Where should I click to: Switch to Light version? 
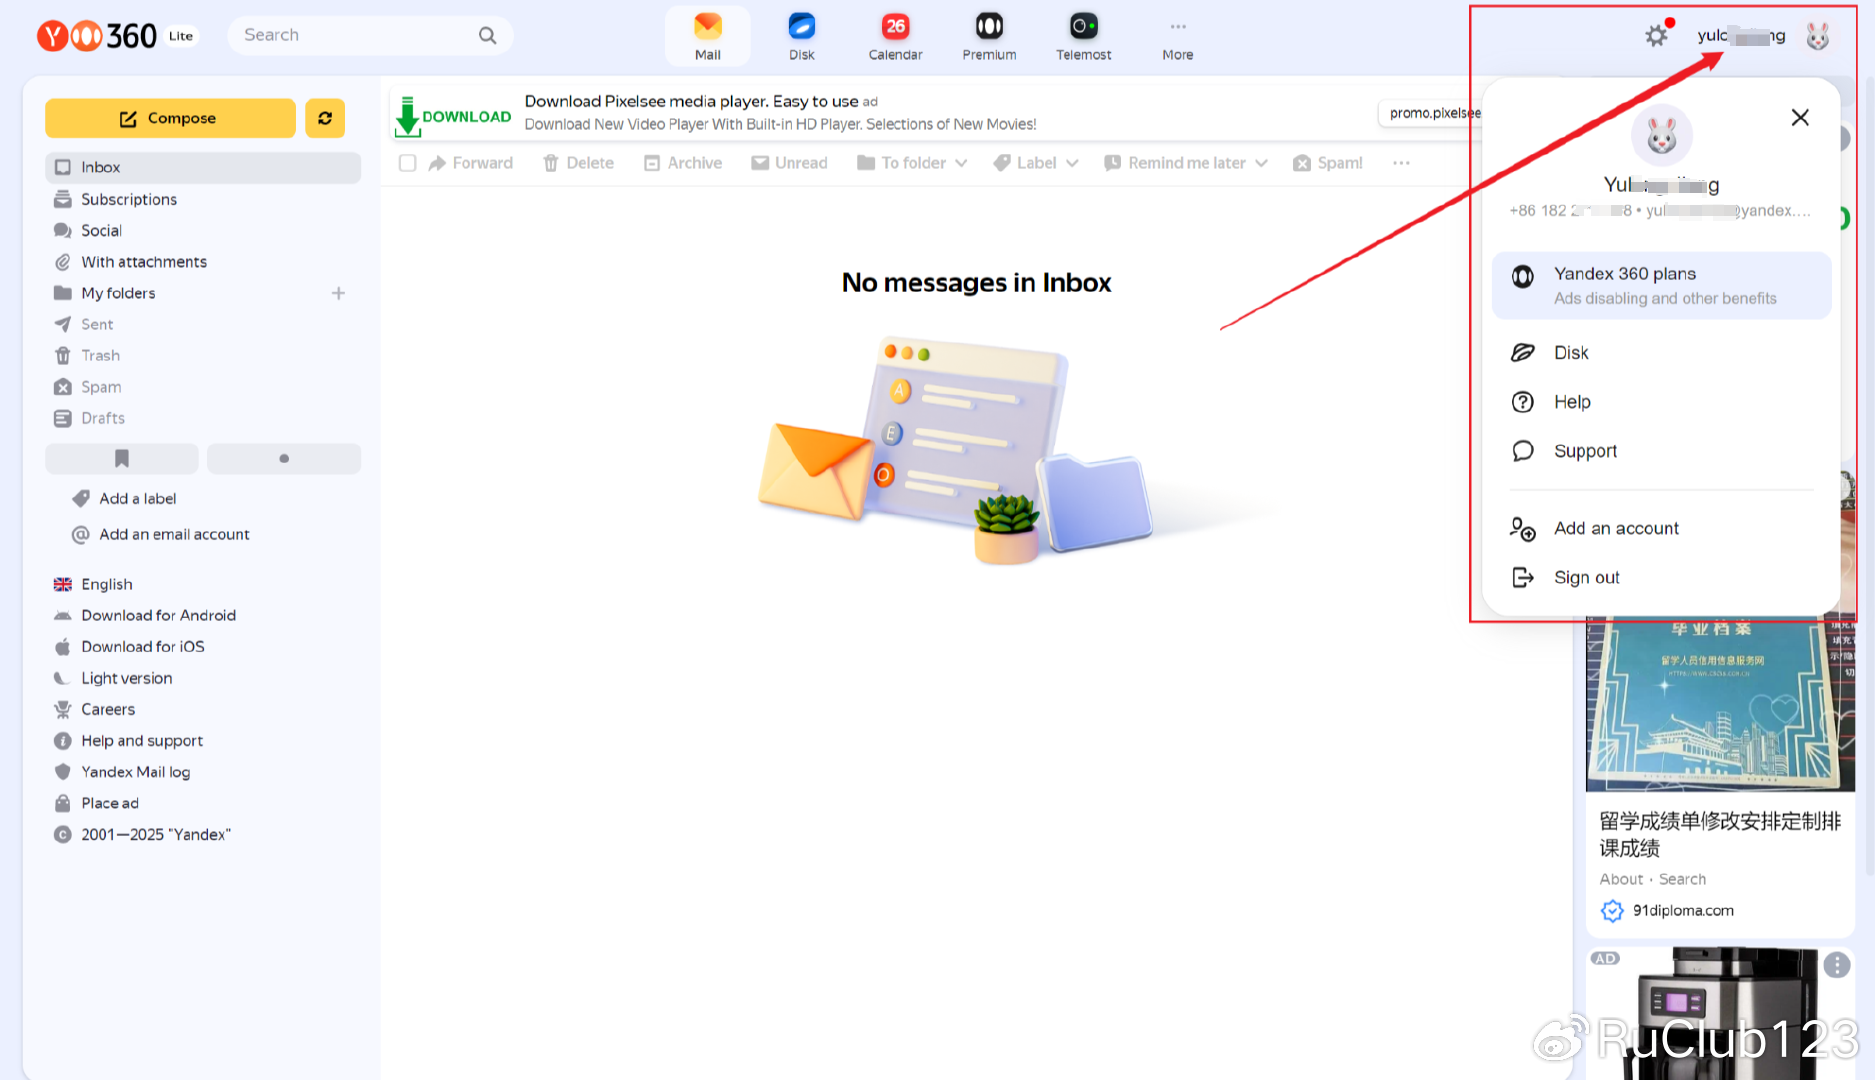(x=126, y=677)
